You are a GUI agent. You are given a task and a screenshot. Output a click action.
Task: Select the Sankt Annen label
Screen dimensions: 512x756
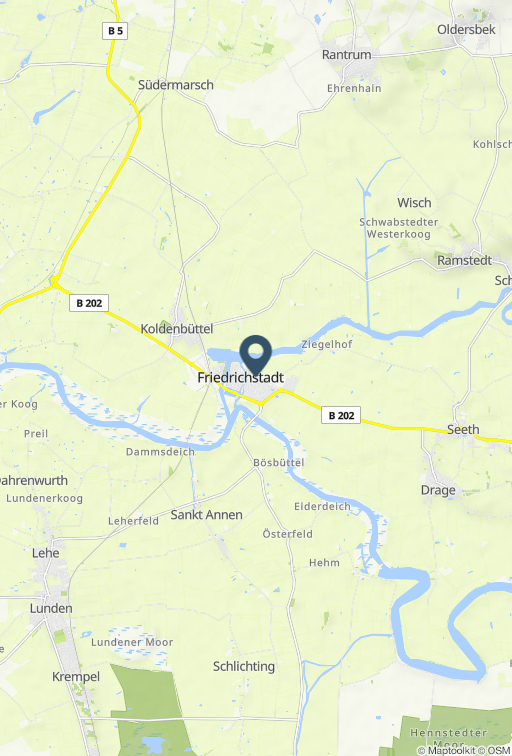tap(206, 514)
